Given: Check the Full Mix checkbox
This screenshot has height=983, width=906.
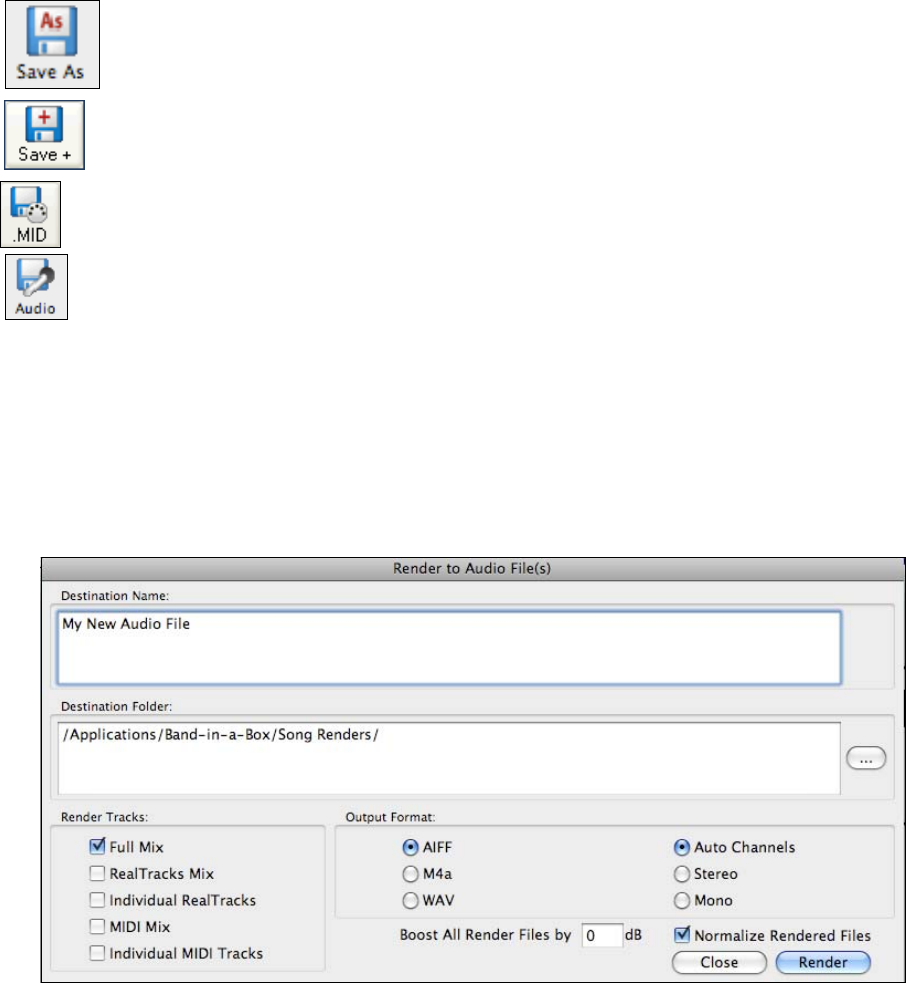Looking at the screenshot, I should pyautogui.click(x=97, y=846).
